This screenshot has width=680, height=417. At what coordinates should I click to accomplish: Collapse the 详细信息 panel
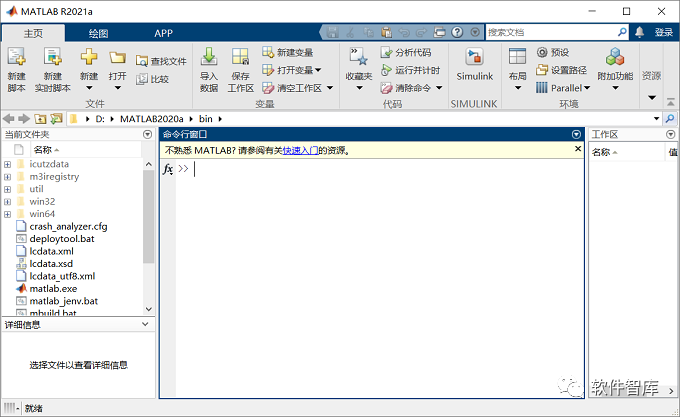tap(145, 324)
